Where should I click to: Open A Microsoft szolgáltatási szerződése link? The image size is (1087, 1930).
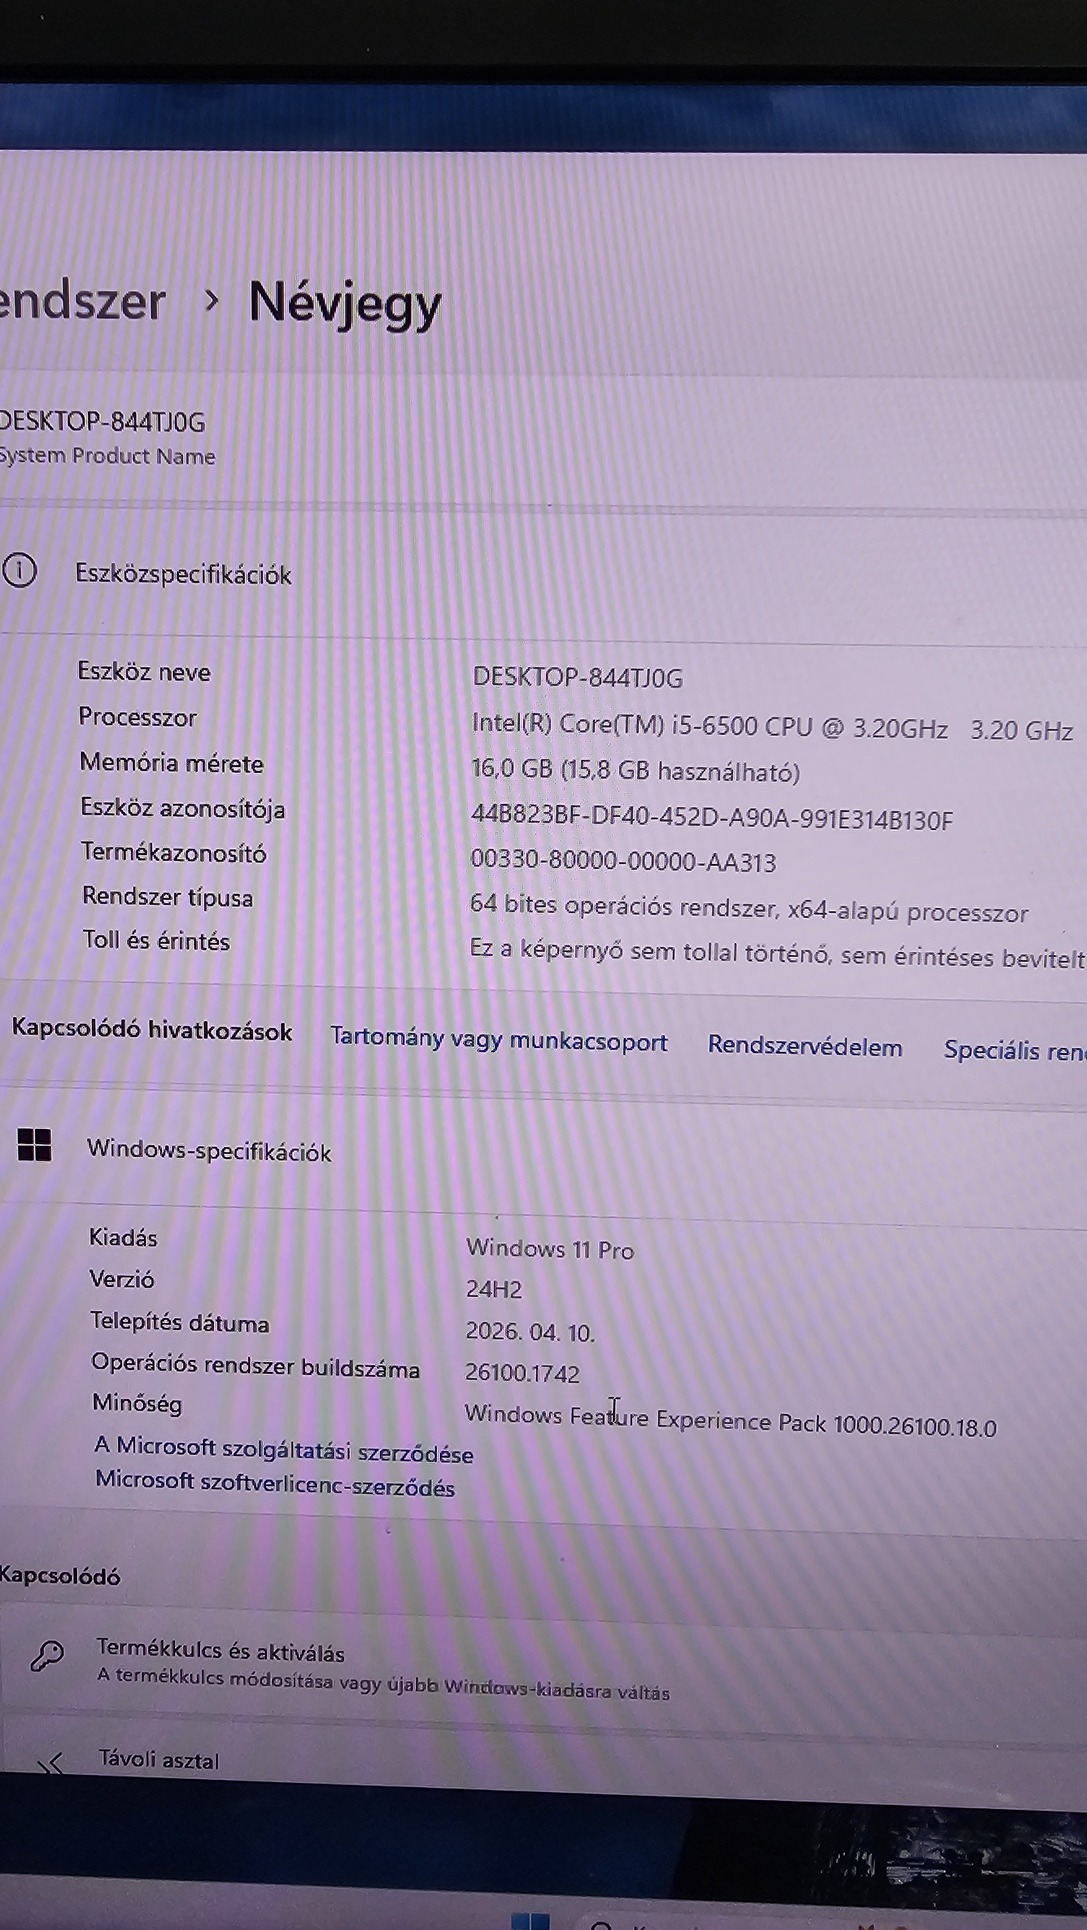(284, 1449)
